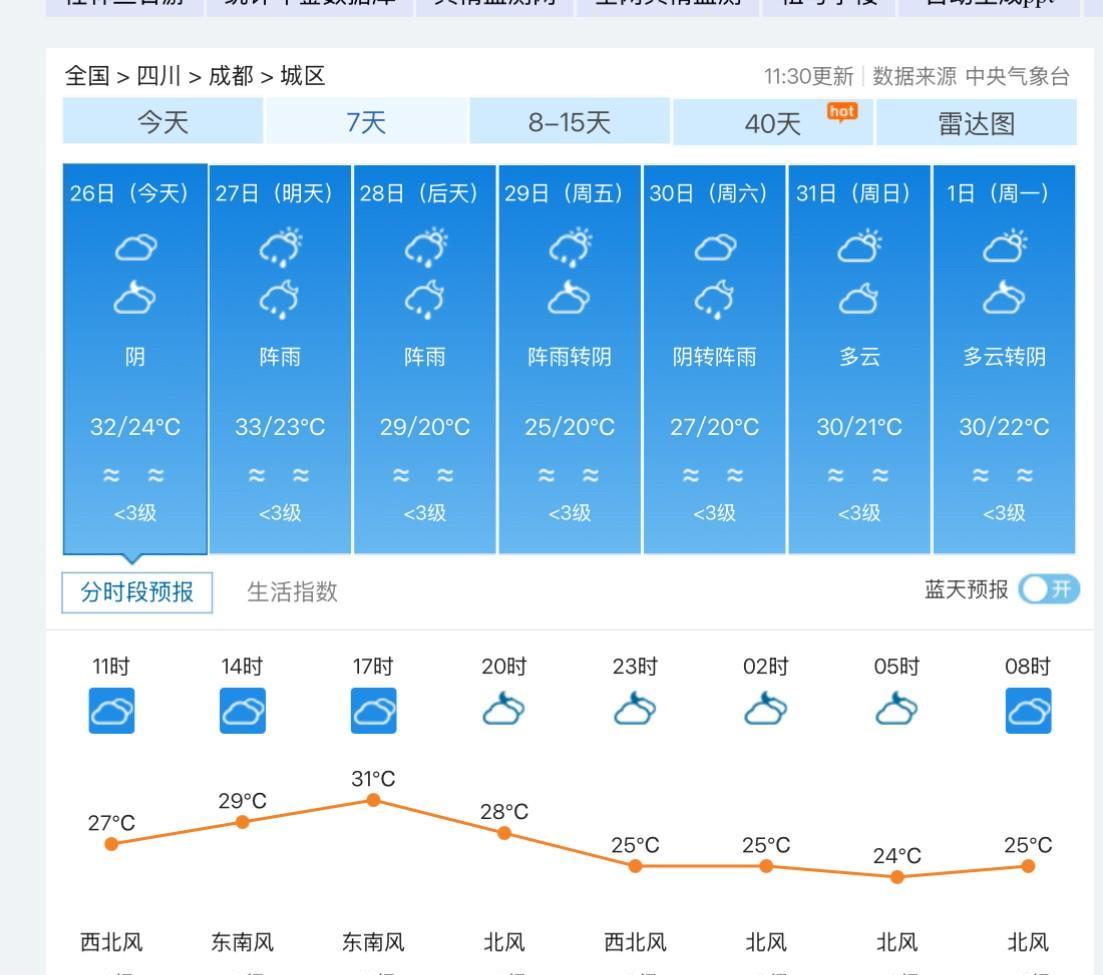Click the 05时 night weather icon

[897, 711]
